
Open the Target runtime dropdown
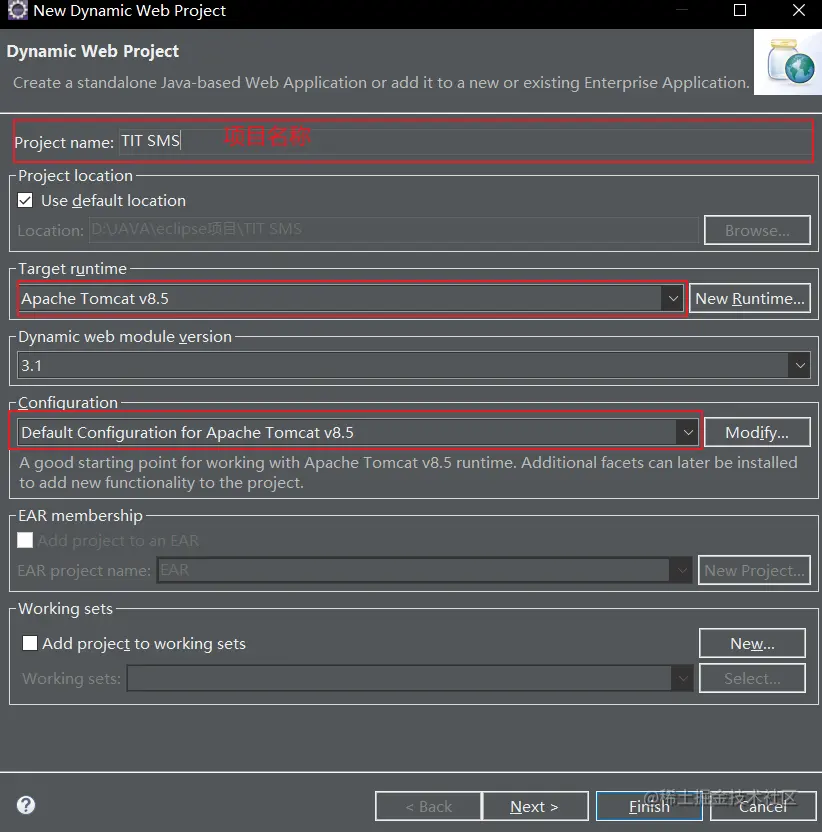point(672,298)
